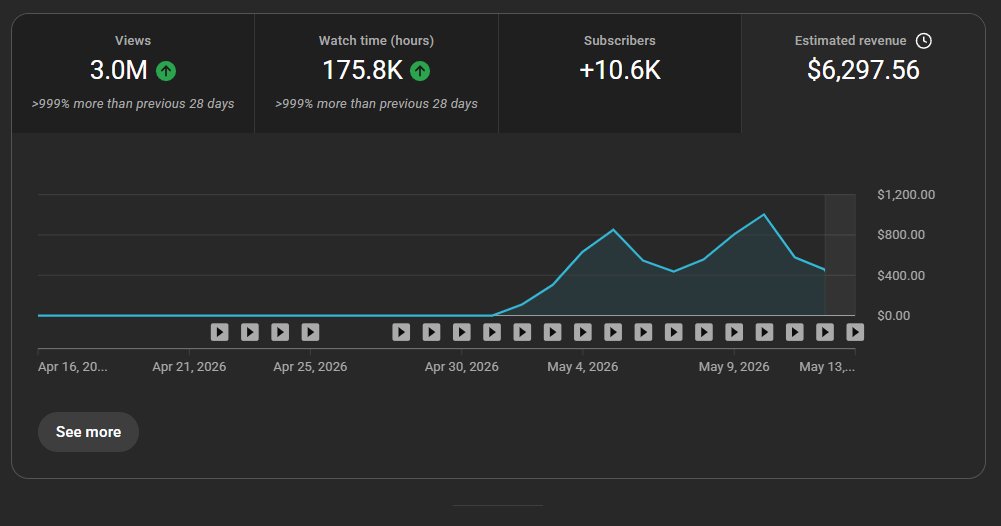Click the Apr 25, 2026 date label
The image size is (1001, 526).
(x=310, y=366)
